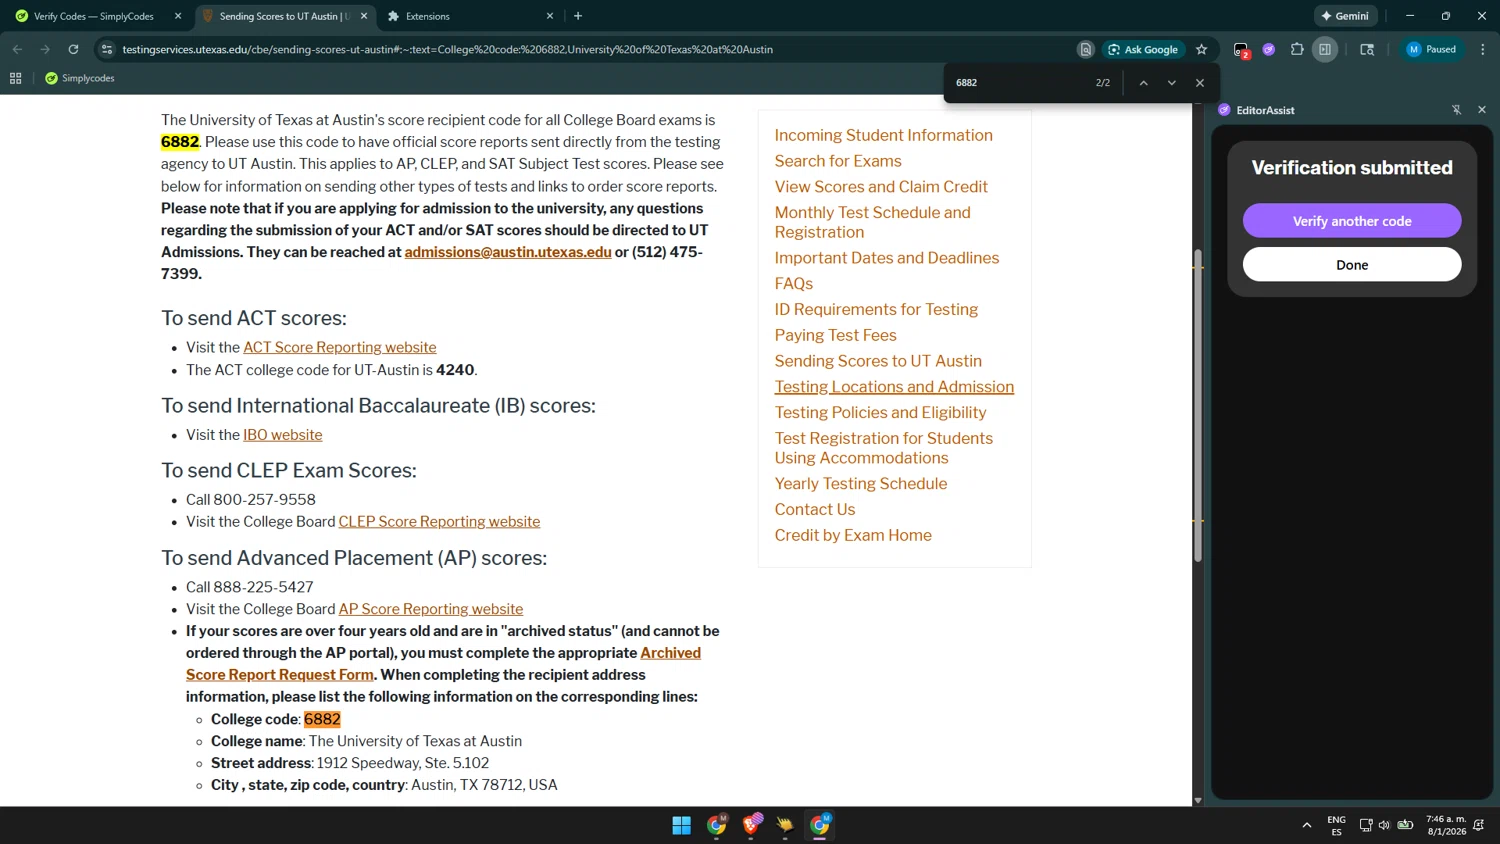Close the Extensions tab

(550, 16)
